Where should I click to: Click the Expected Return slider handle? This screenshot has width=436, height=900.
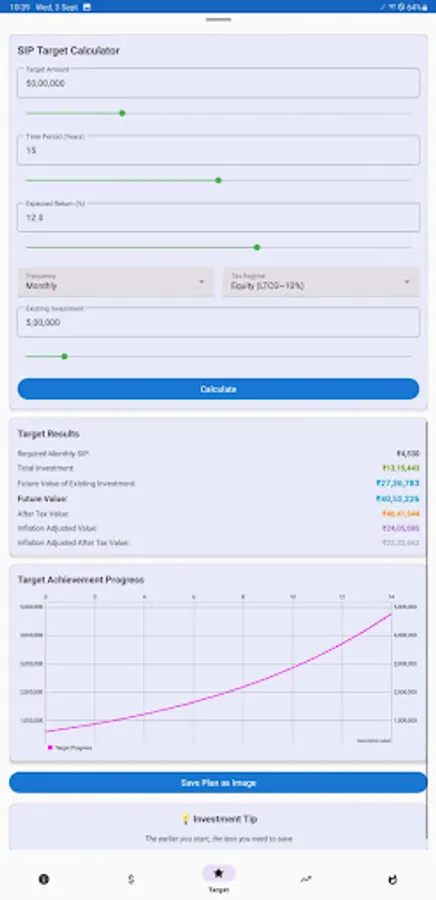pyautogui.click(x=257, y=247)
